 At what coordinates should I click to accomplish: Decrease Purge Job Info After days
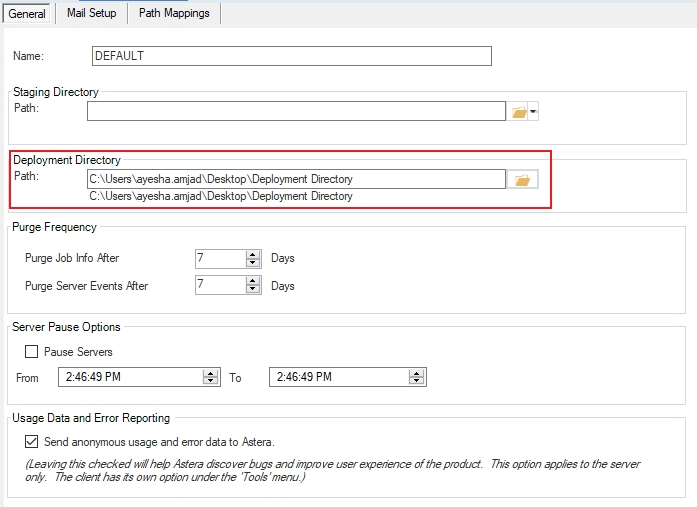pos(253,262)
